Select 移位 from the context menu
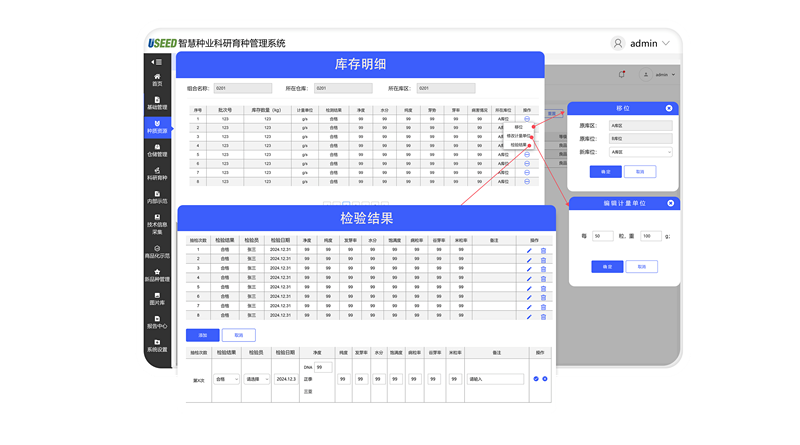The width and height of the screenshot is (800, 445). tap(518, 127)
